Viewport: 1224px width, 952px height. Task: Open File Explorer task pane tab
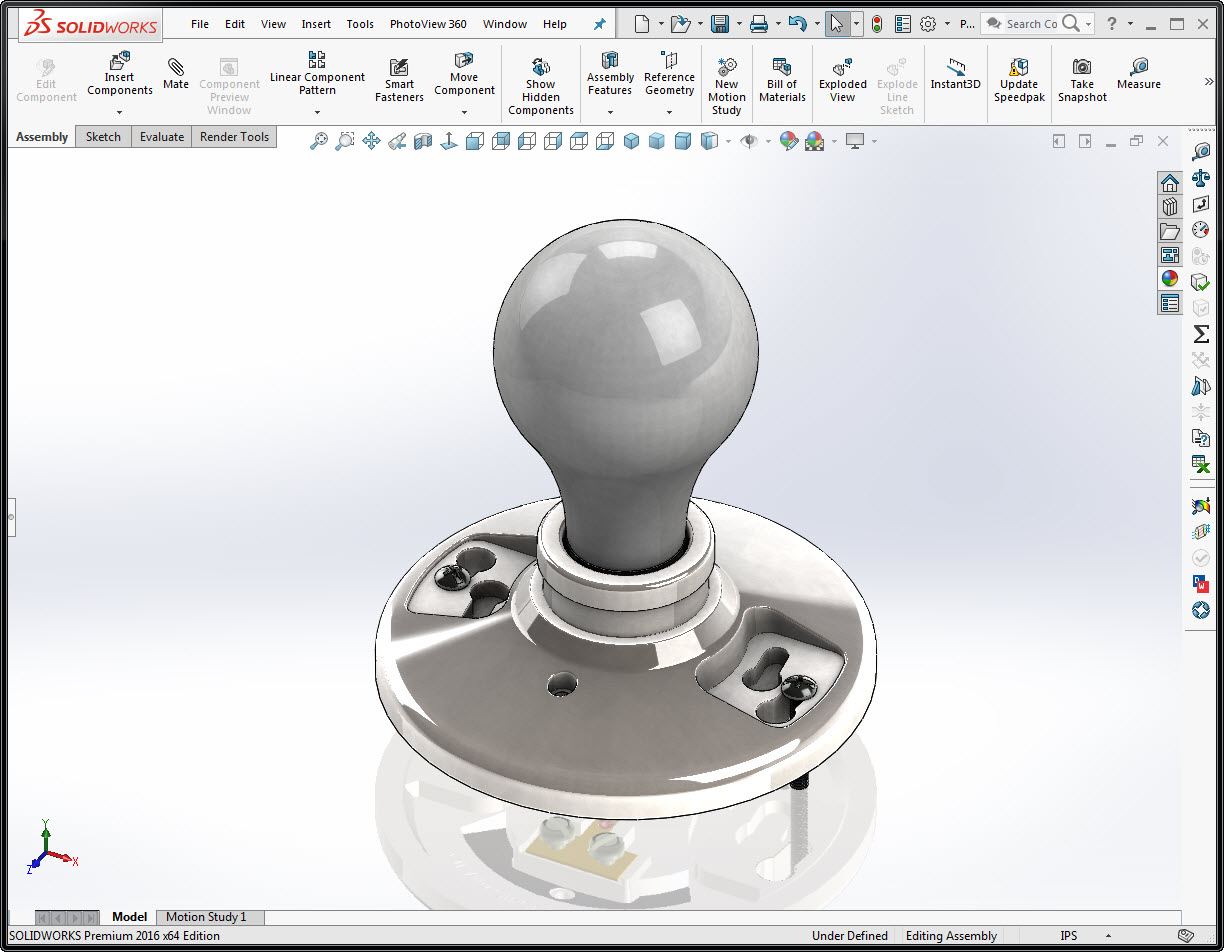point(1170,231)
